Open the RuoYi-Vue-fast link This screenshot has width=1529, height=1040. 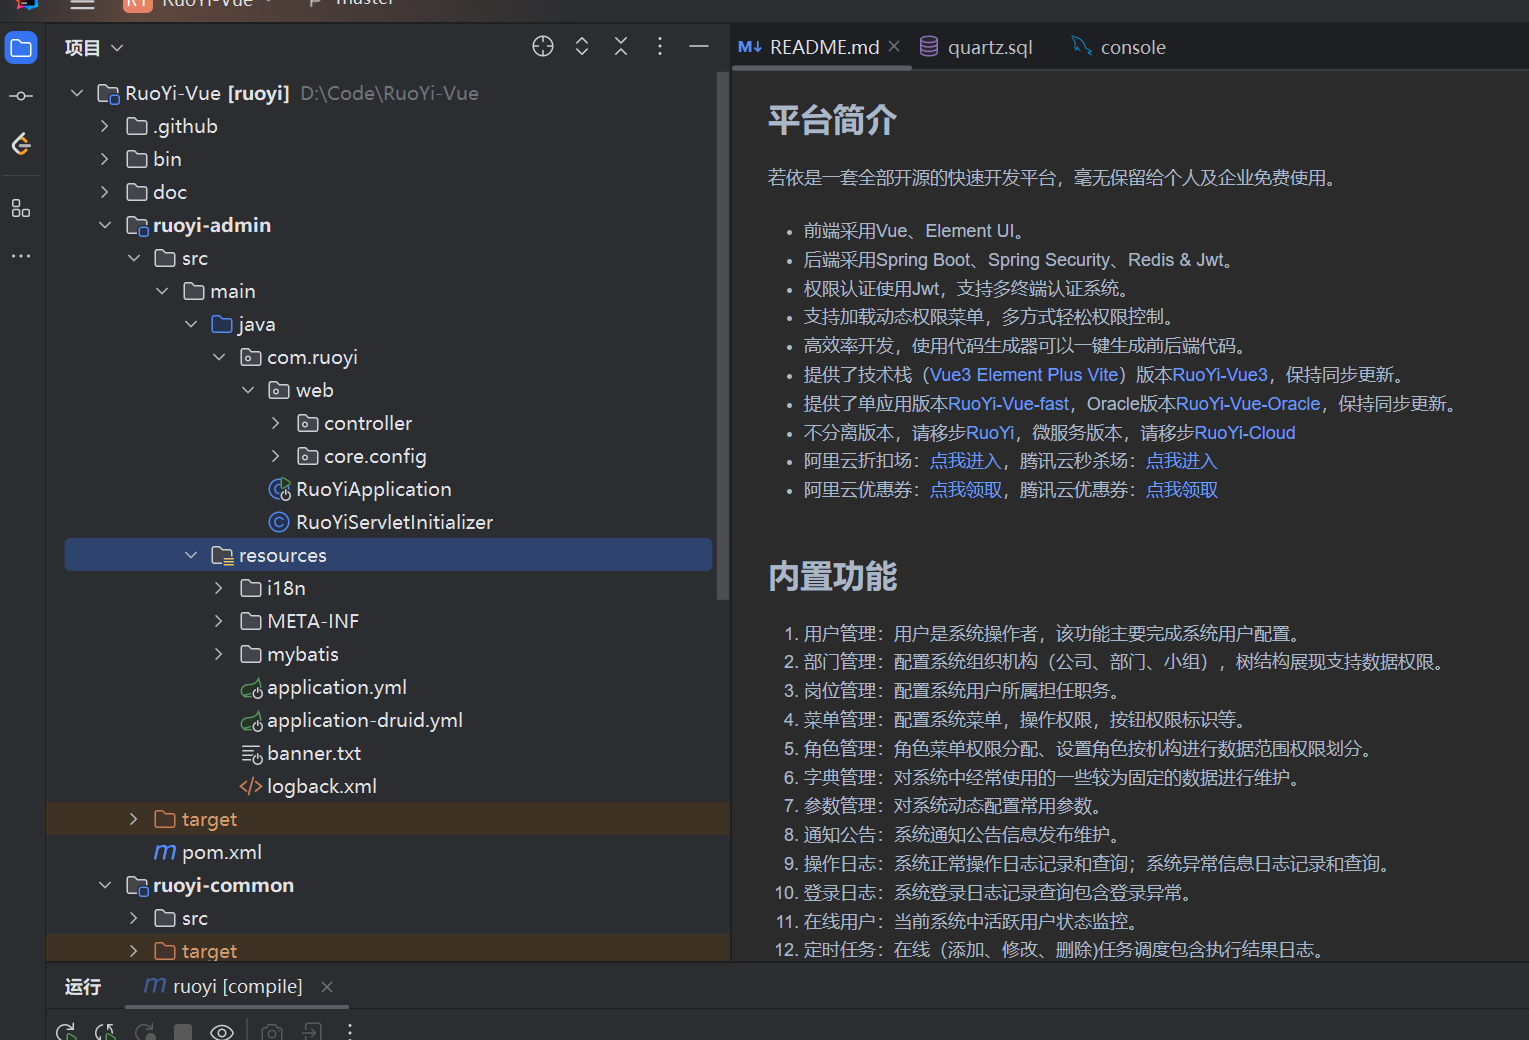[1009, 404]
